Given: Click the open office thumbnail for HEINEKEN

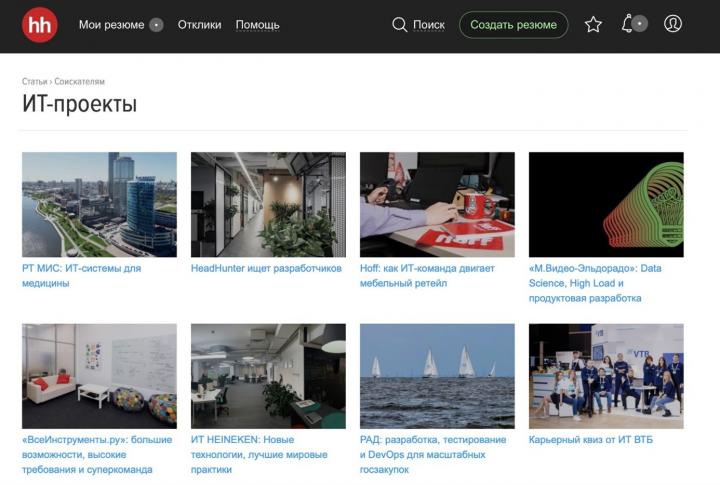Looking at the screenshot, I should (x=268, y=376).
